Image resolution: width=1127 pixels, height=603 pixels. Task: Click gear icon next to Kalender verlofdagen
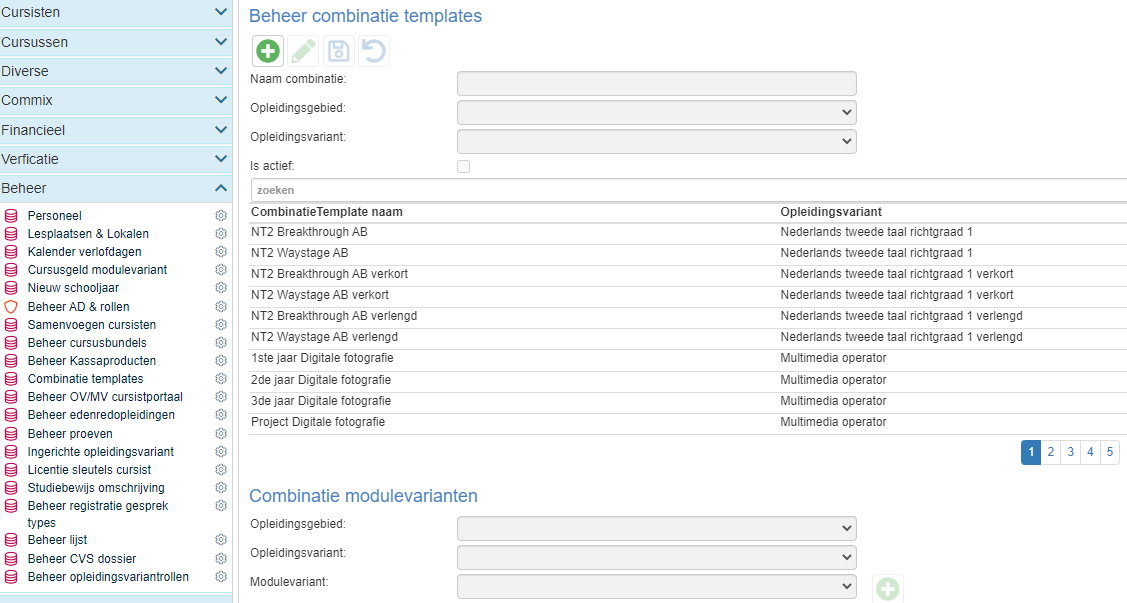click(221, 252)
